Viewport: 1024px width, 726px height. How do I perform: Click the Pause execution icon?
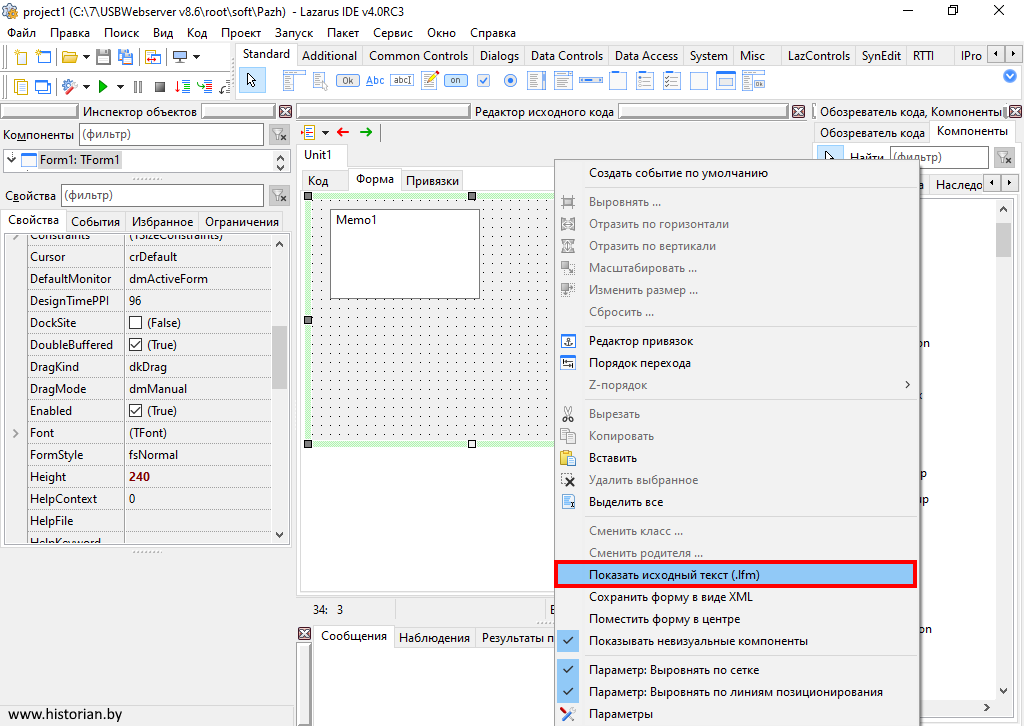(138, 87)
